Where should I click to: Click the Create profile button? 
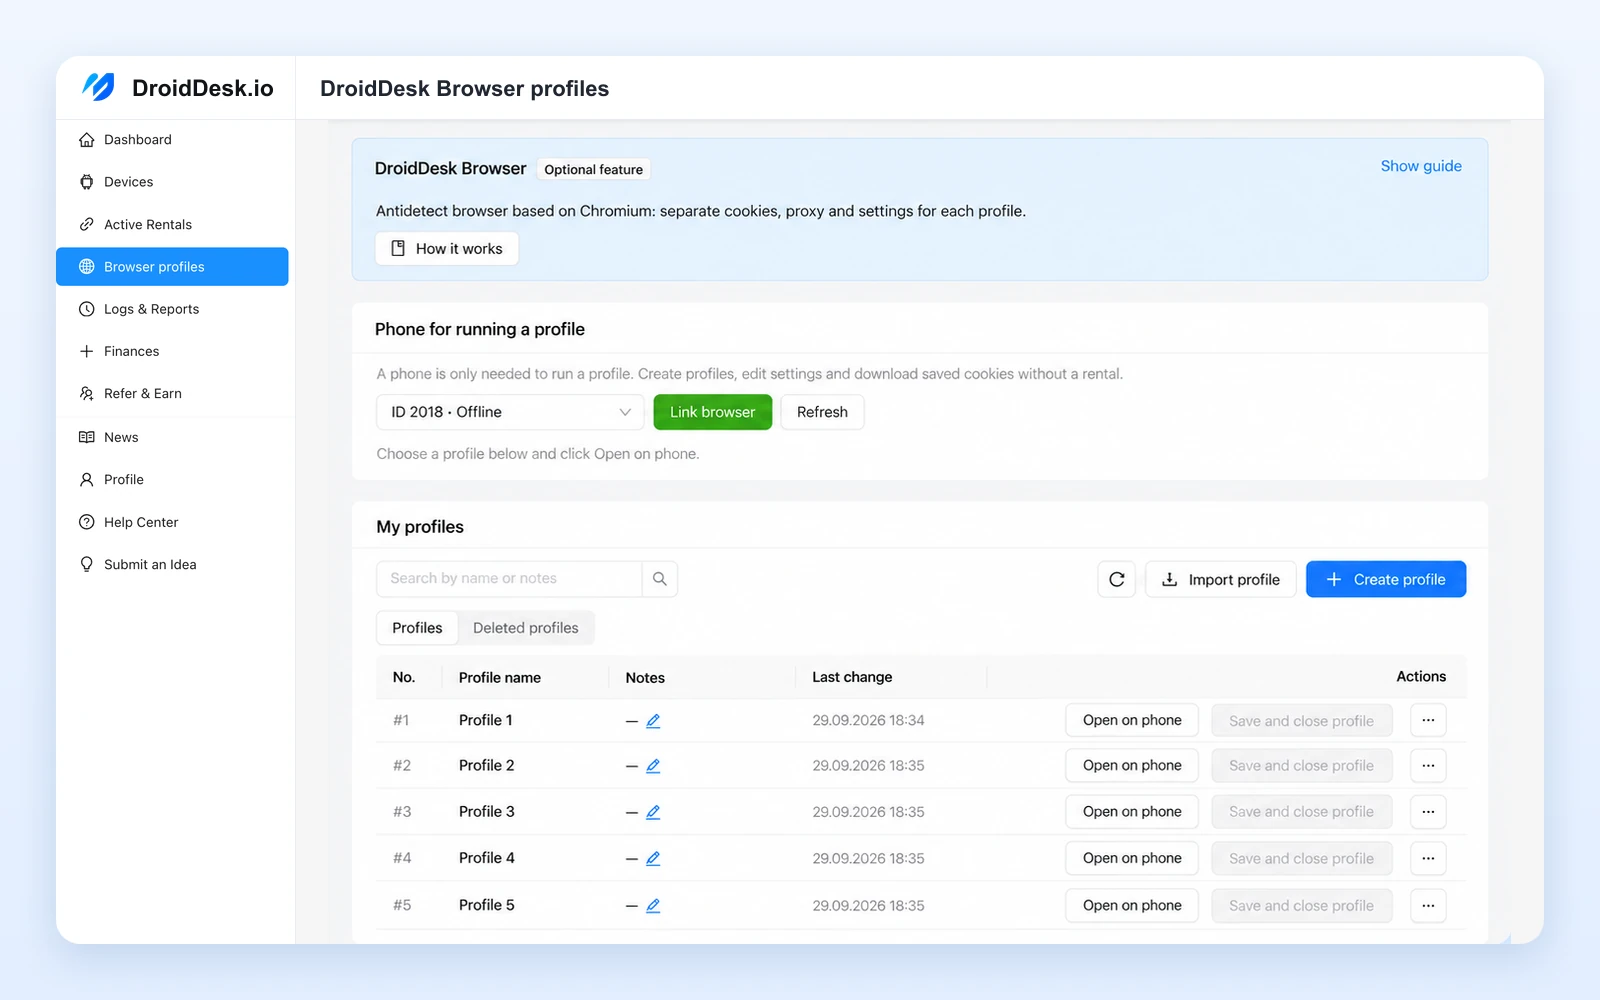point(1386,579)
